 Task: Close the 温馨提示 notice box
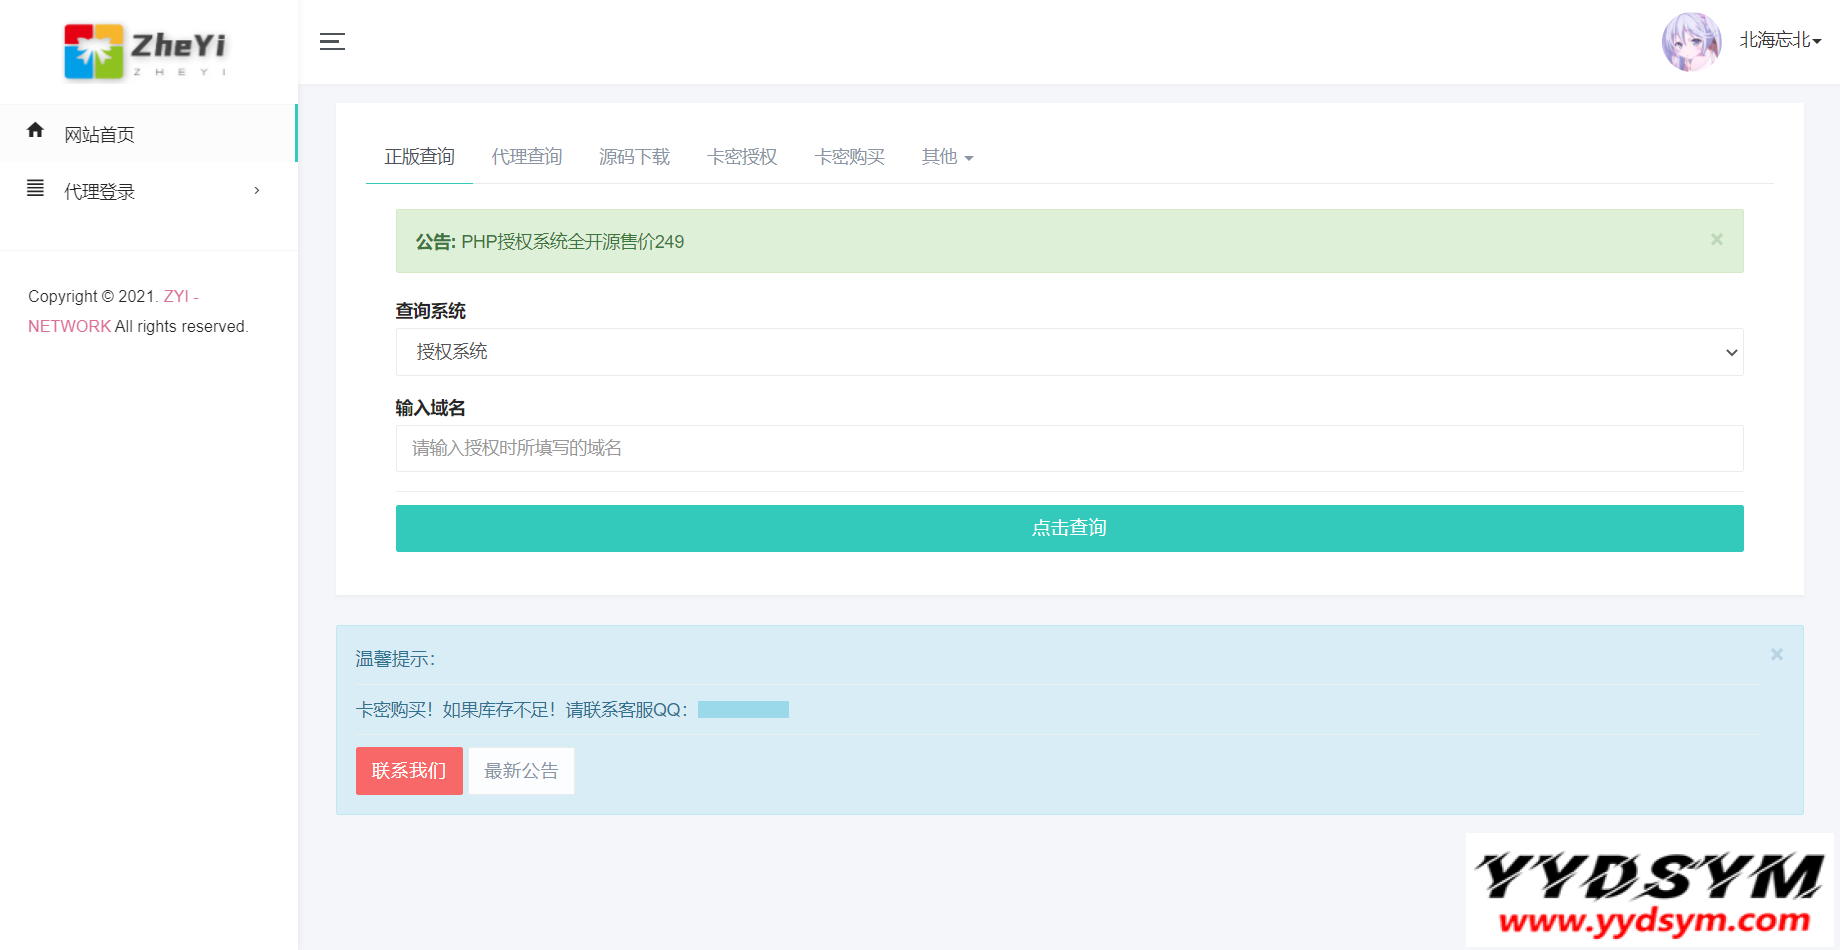point(1777,654)
